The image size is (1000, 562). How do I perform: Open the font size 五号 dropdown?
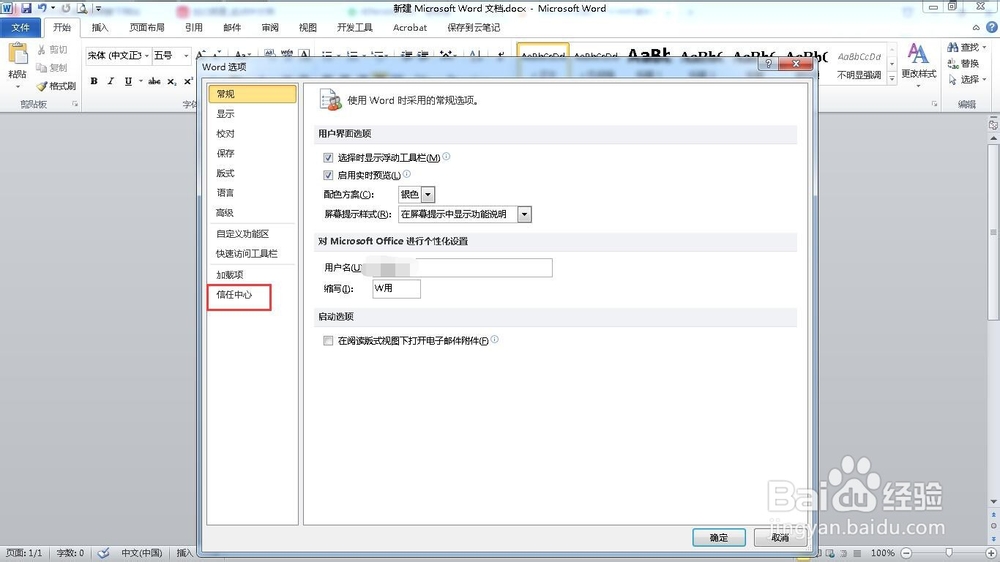(x=186, y=55)
